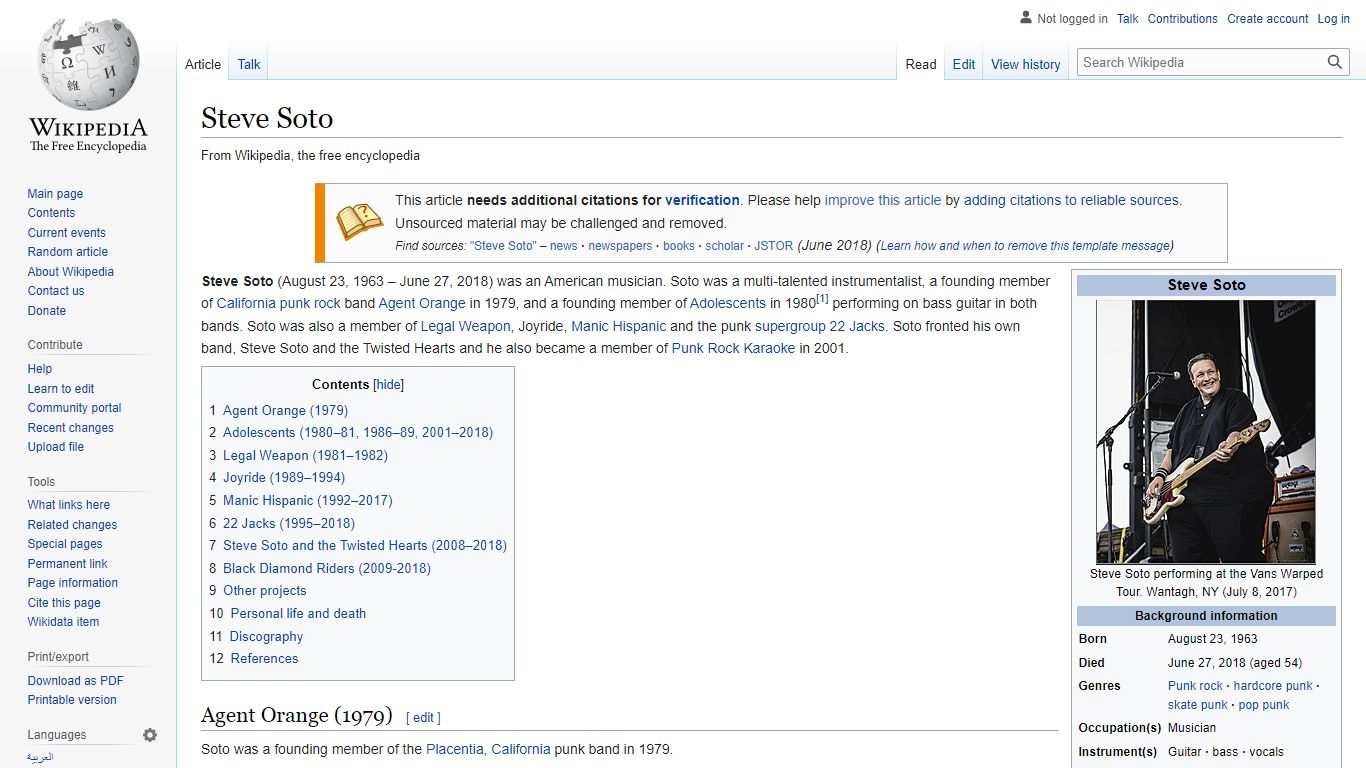This screenshot has height=768, width=1366.
Task: Jump to Joyride (1989–1994) entry
Action: (x=284, y=477)
